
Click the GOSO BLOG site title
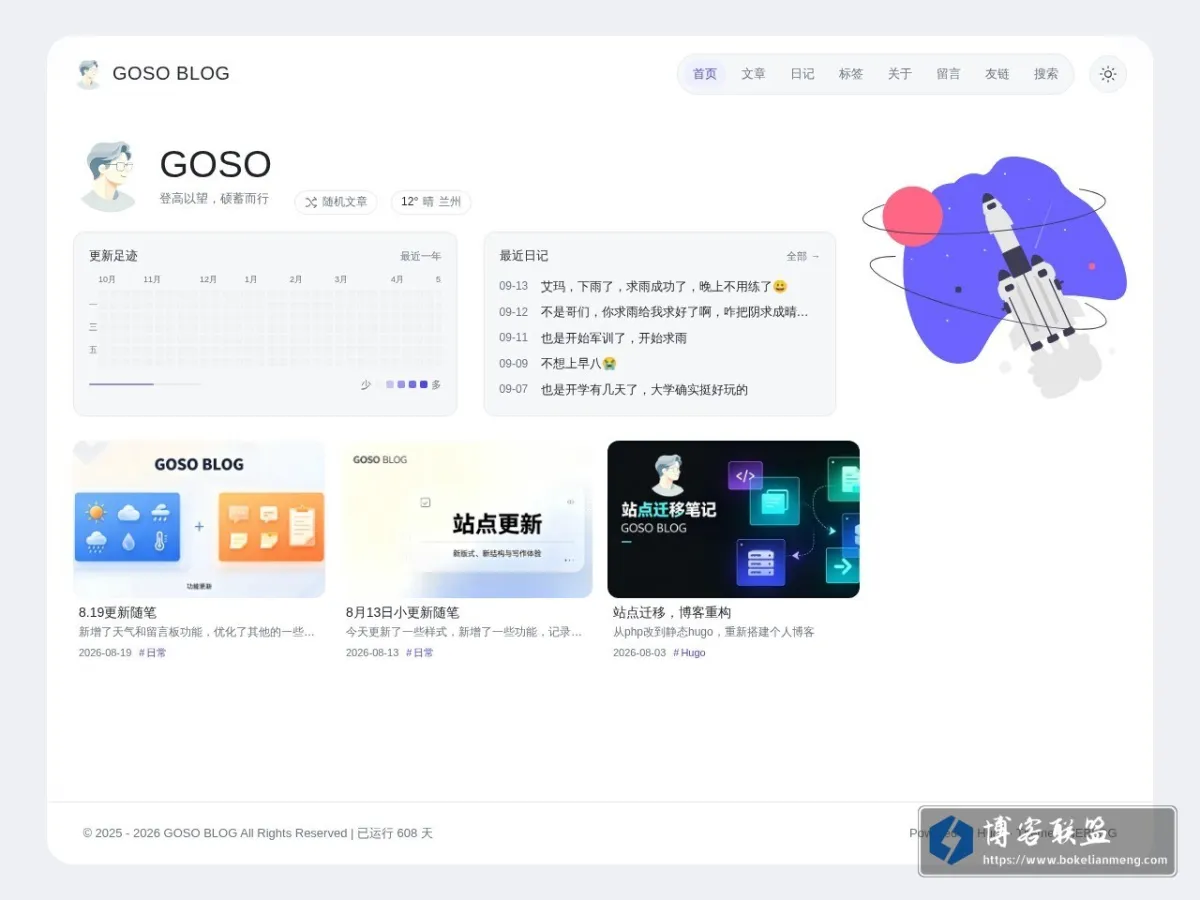click(171, 73)
